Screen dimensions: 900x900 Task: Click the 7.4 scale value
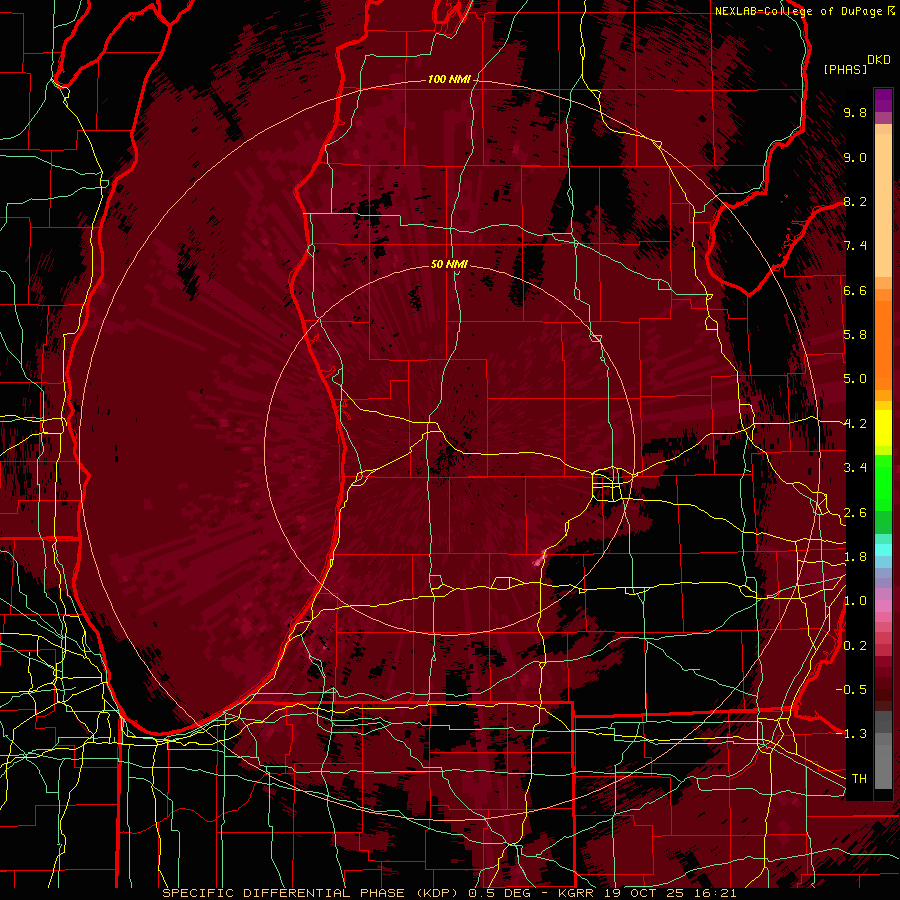855,246
